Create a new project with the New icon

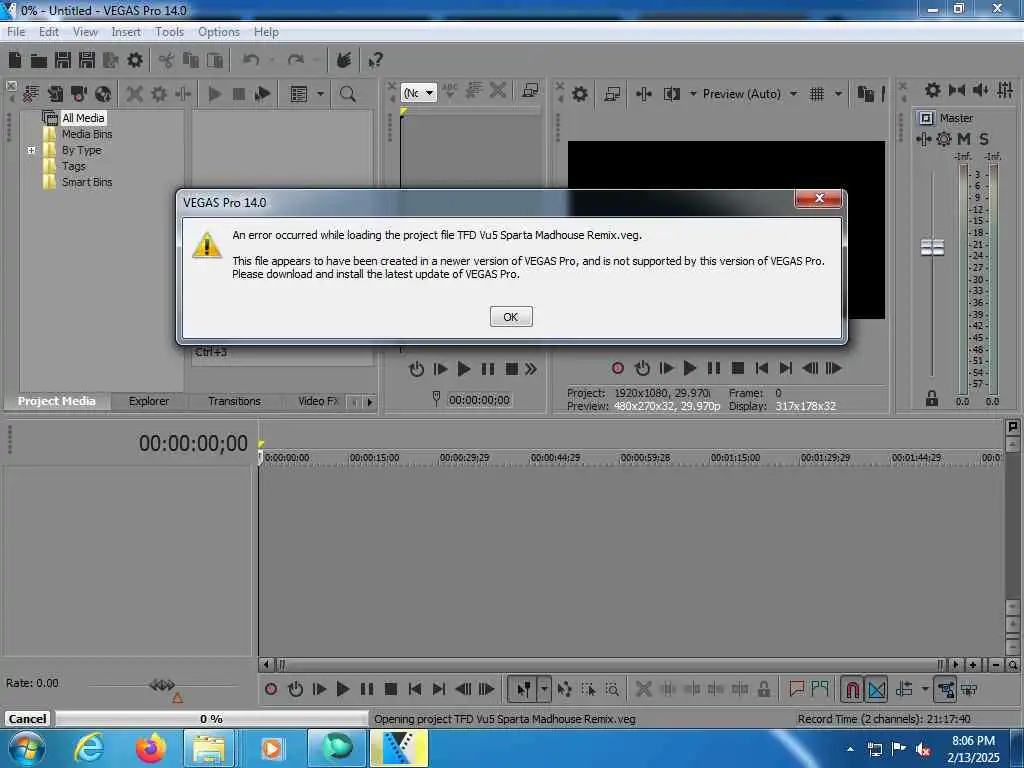point(15,61)
